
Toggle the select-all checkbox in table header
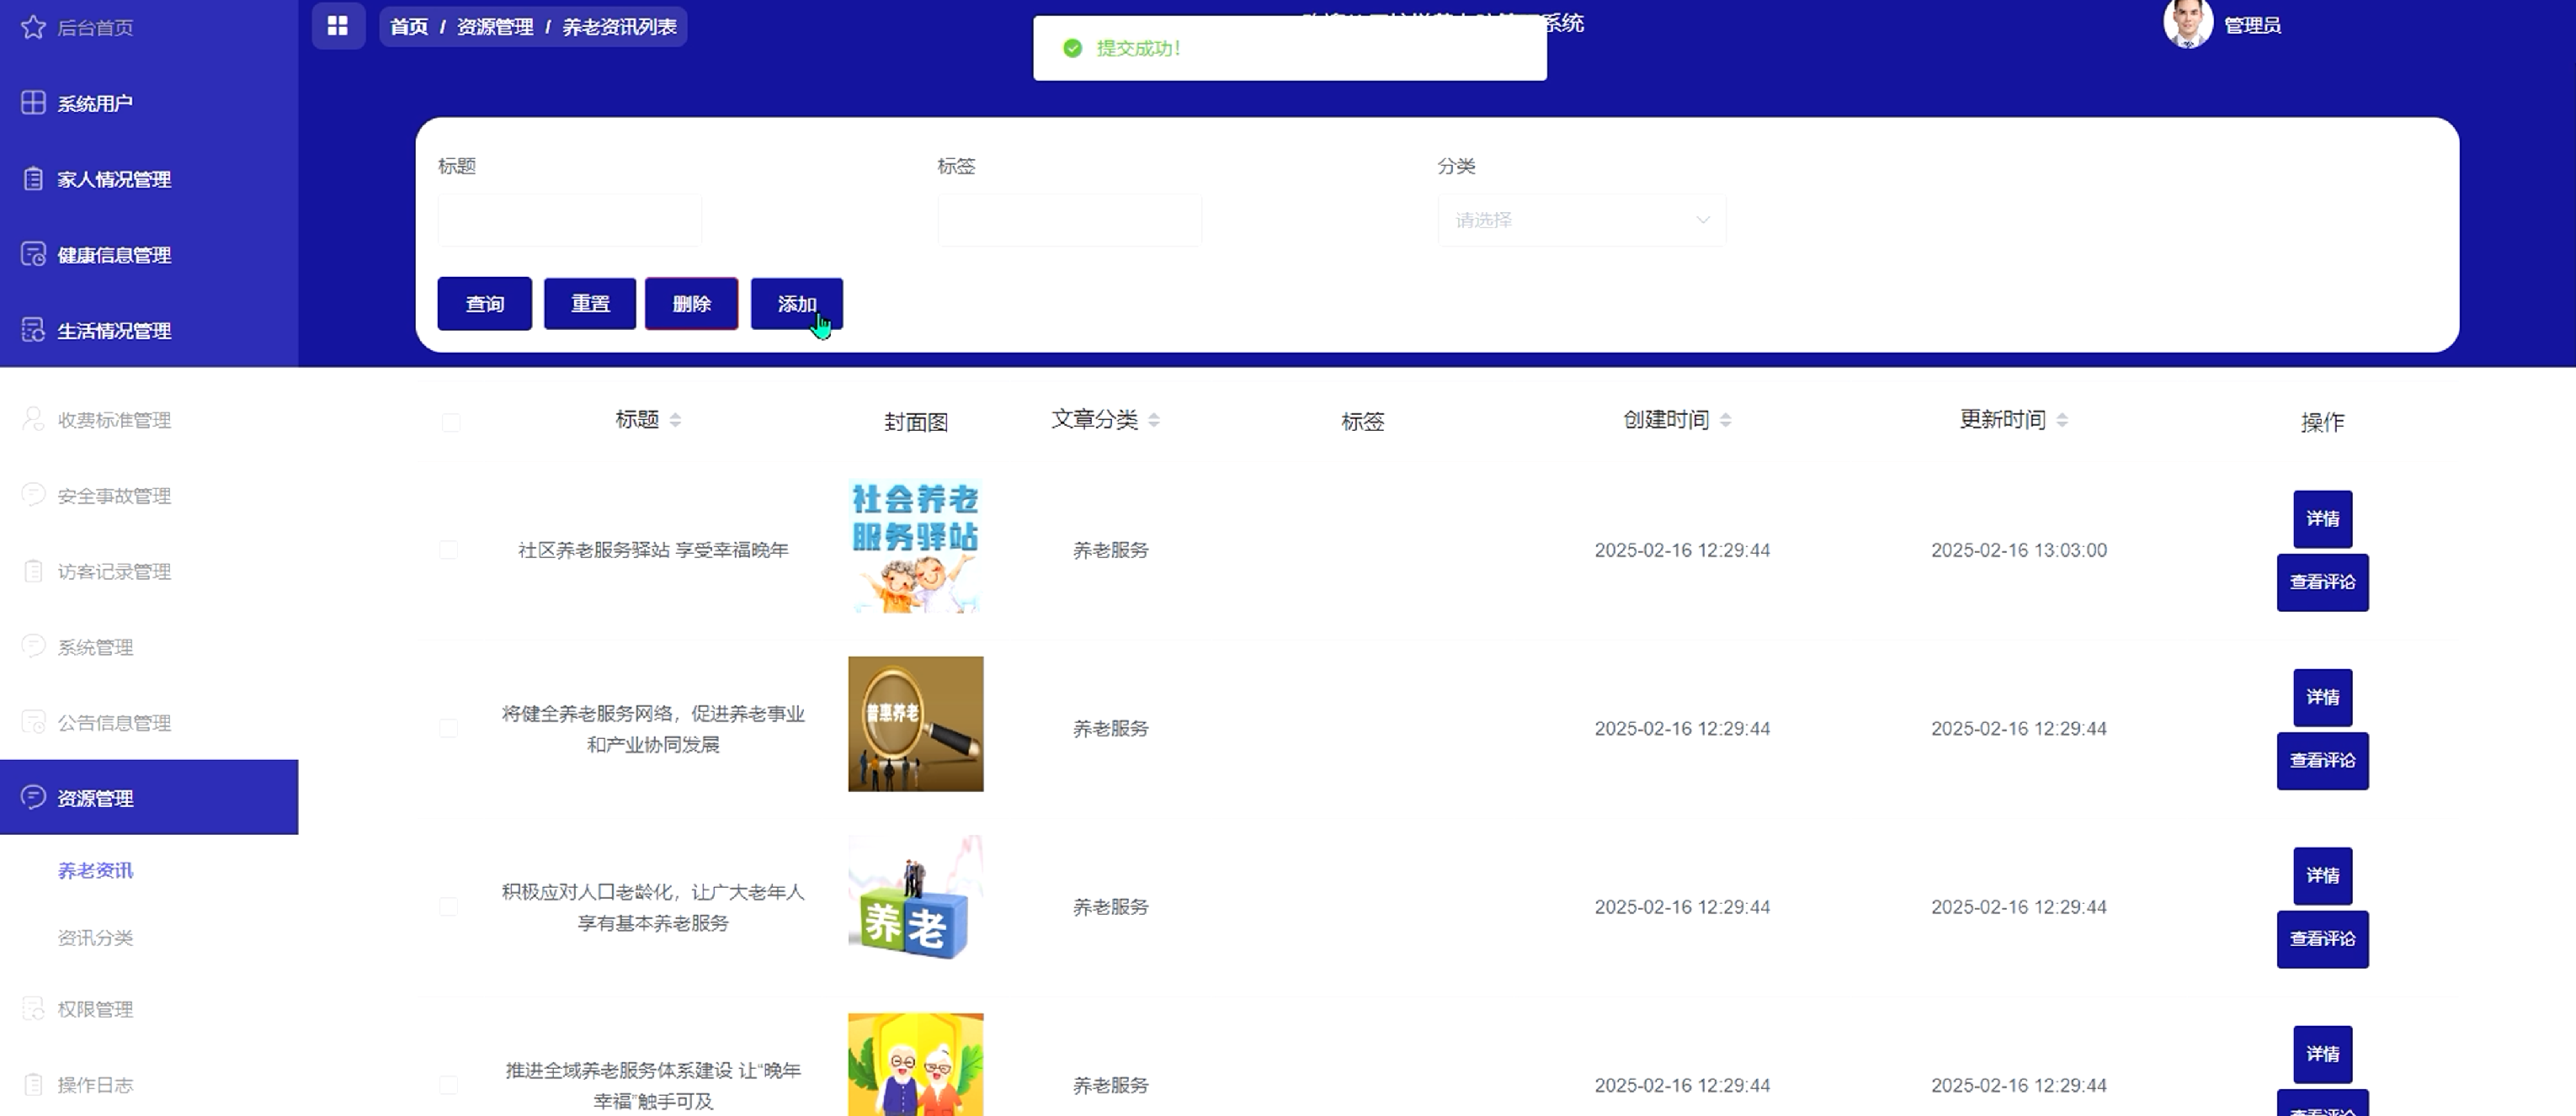tap(451, 423)
